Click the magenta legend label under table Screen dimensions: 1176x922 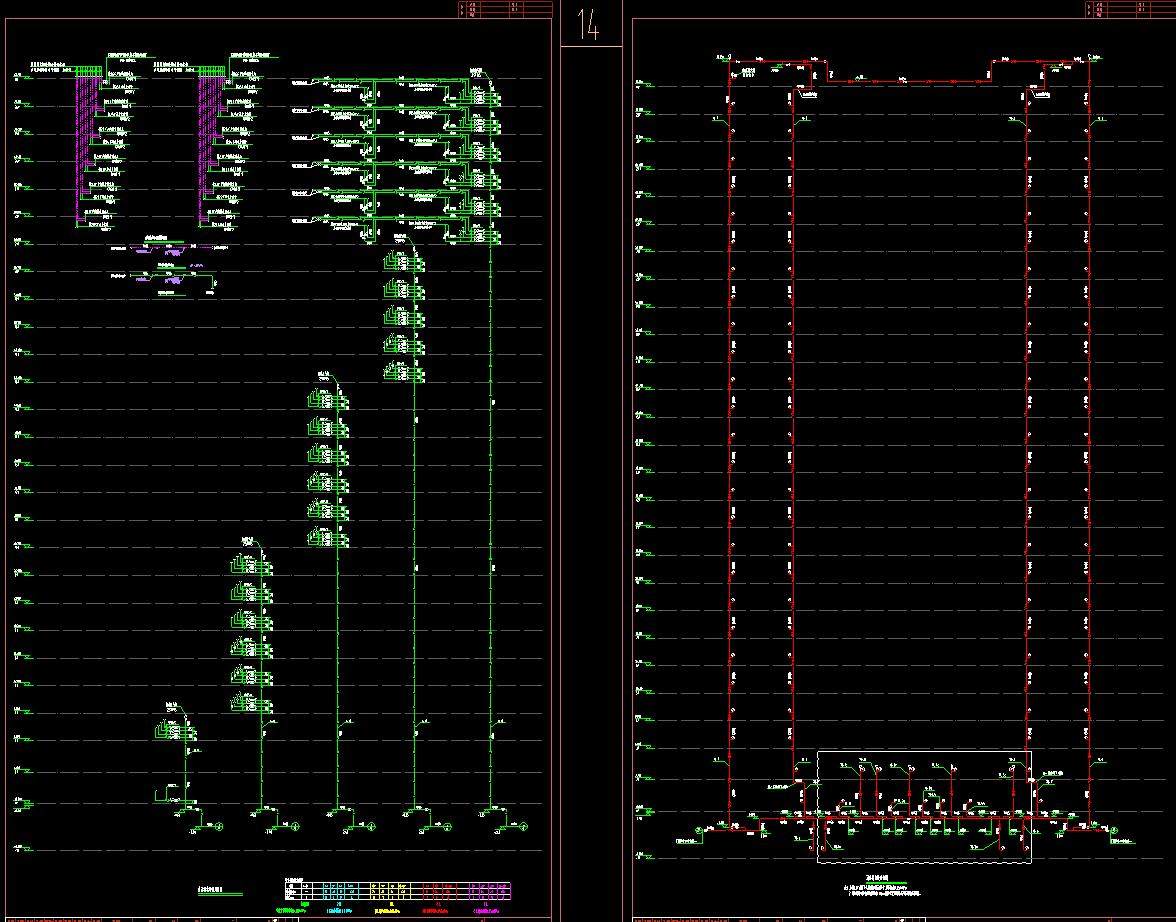(488, 909)
